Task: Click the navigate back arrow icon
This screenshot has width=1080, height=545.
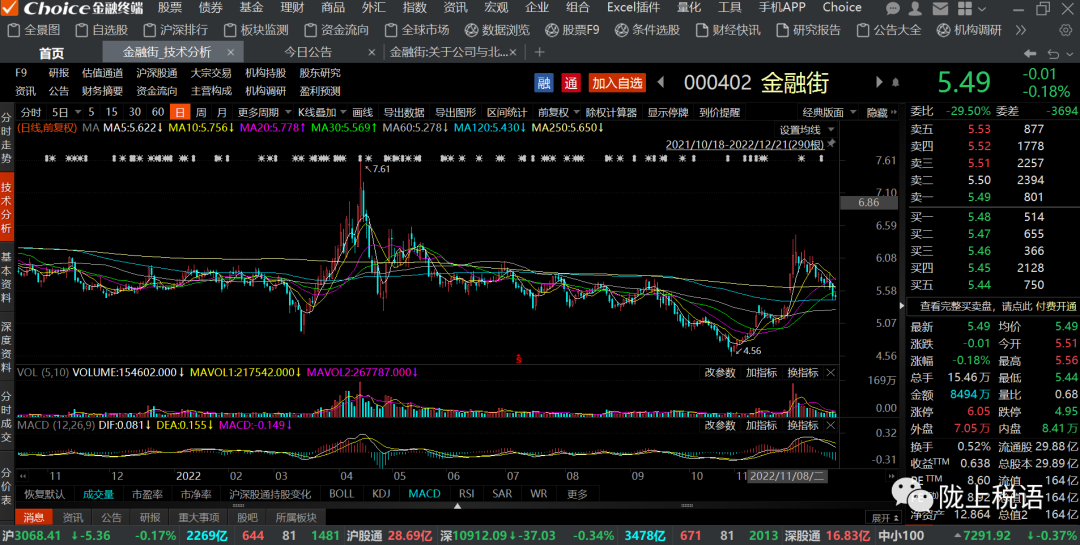Action: [x=1030, y=53]
